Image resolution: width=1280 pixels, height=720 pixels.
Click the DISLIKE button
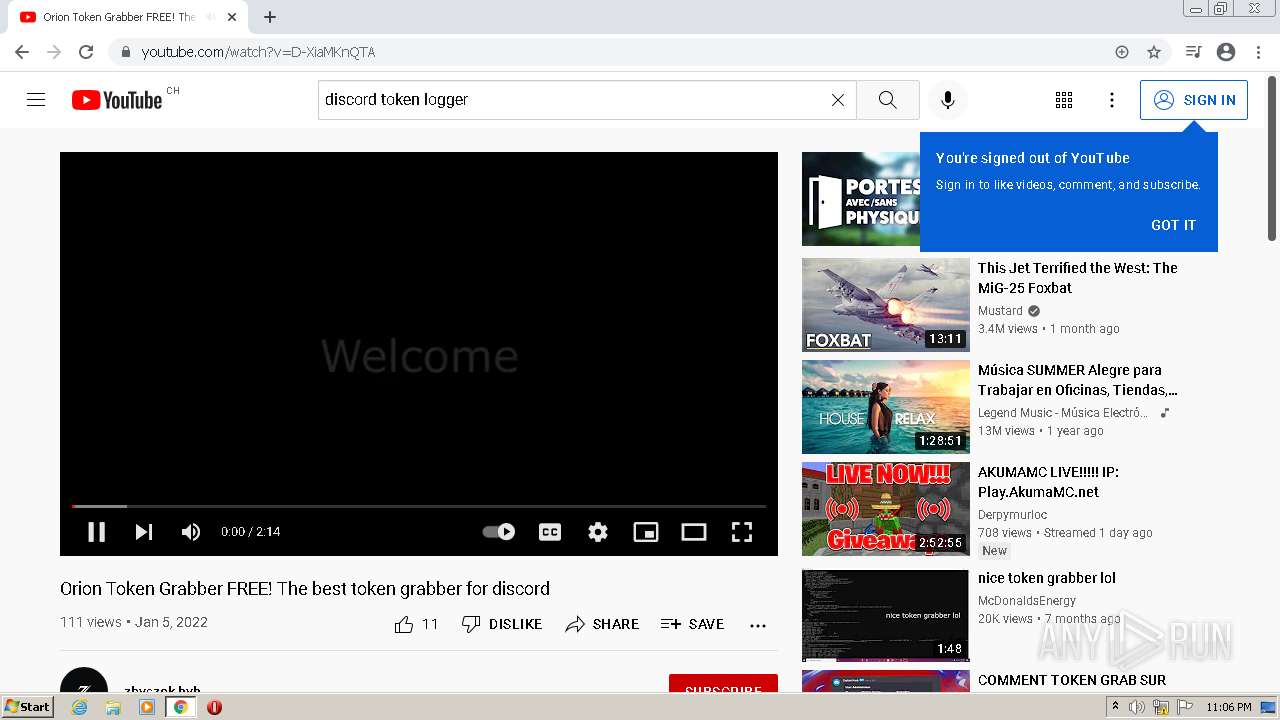click(502, 624)
